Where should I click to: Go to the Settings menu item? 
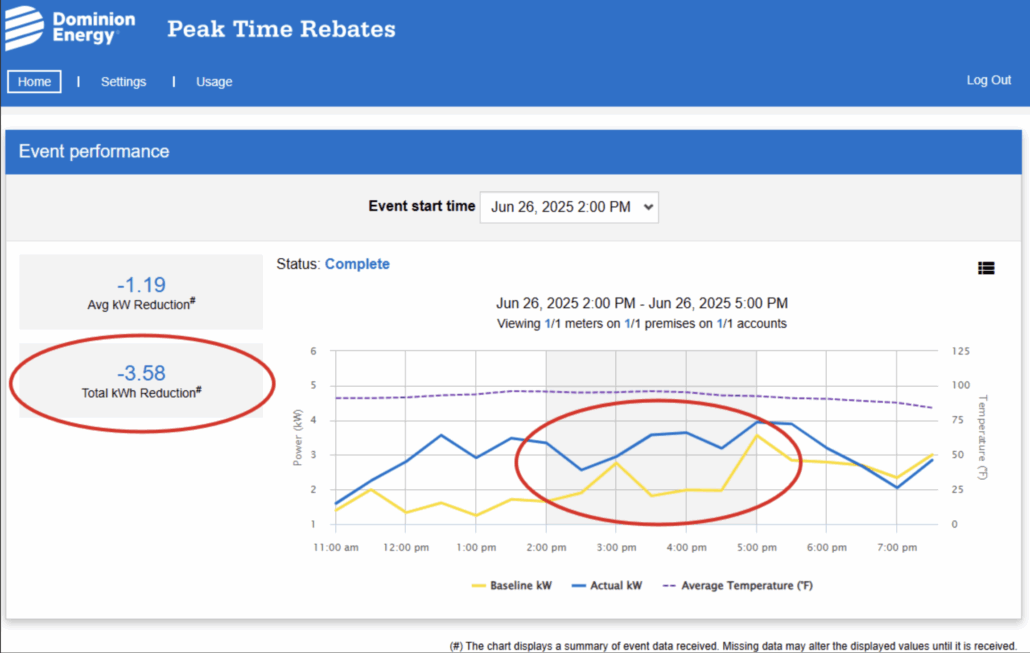tap(123, 81)
